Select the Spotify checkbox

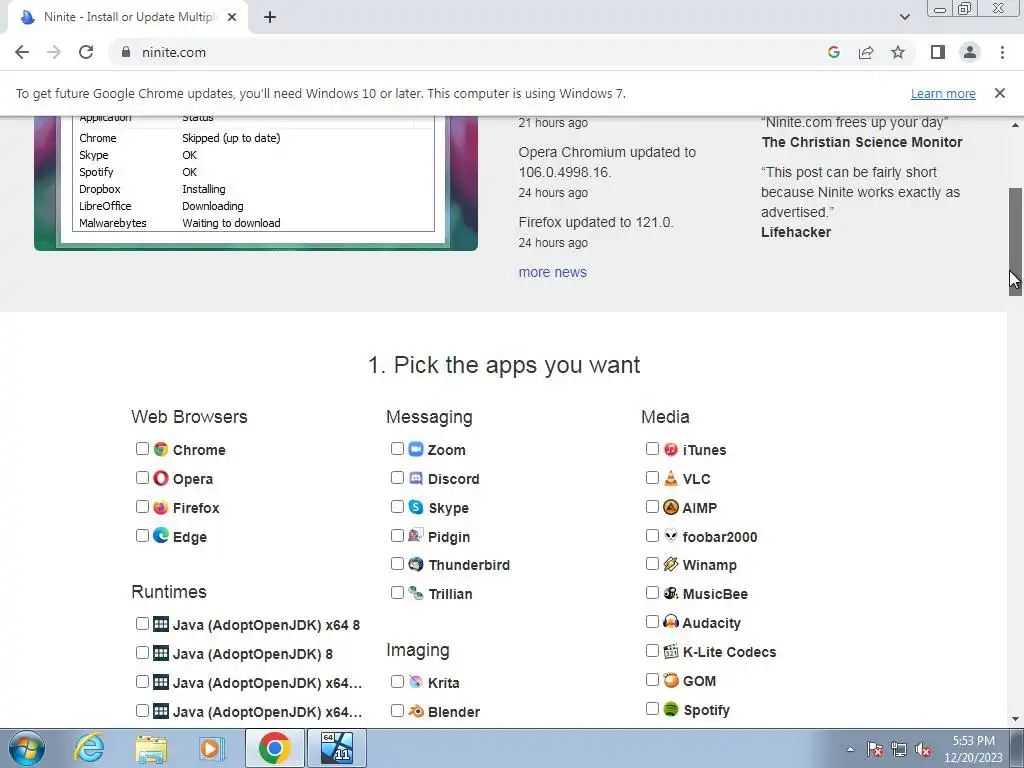coord(652,709)
